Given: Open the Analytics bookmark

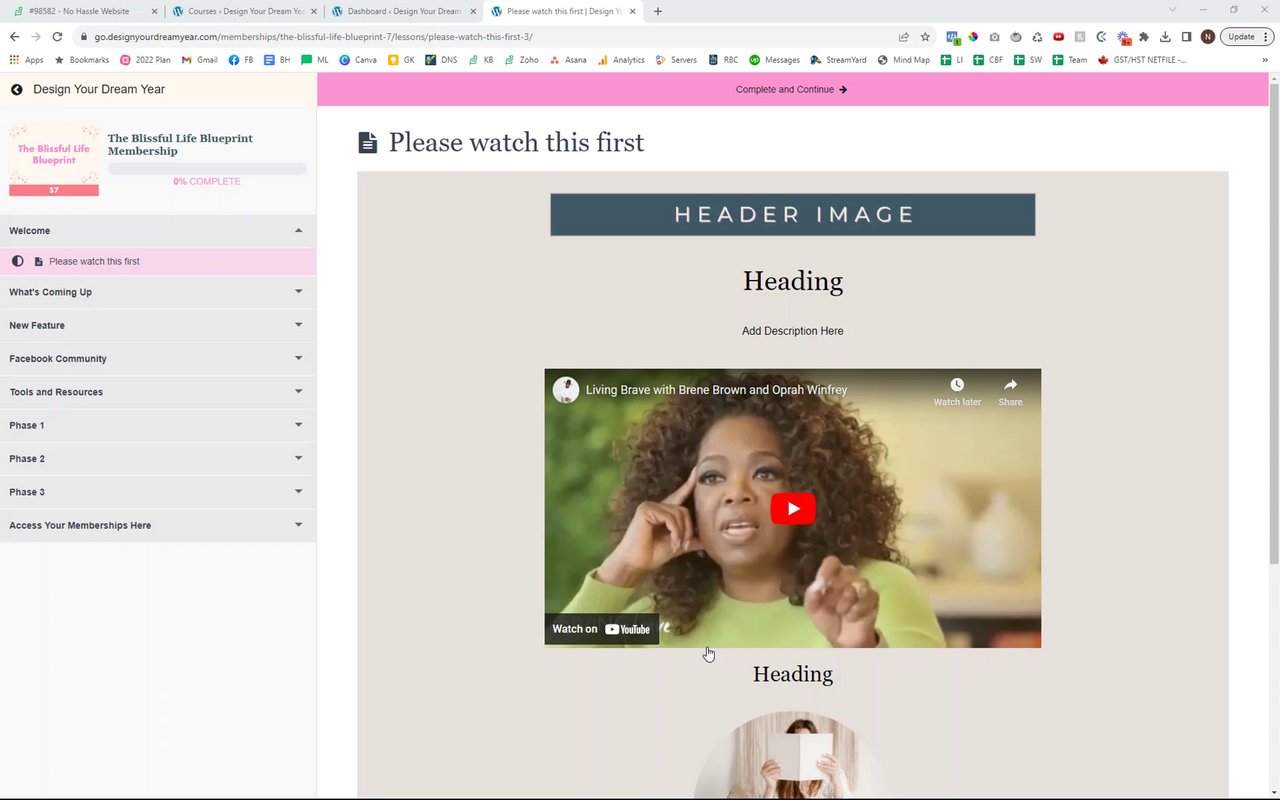Looking at the screenshot, I should [621, 60].
